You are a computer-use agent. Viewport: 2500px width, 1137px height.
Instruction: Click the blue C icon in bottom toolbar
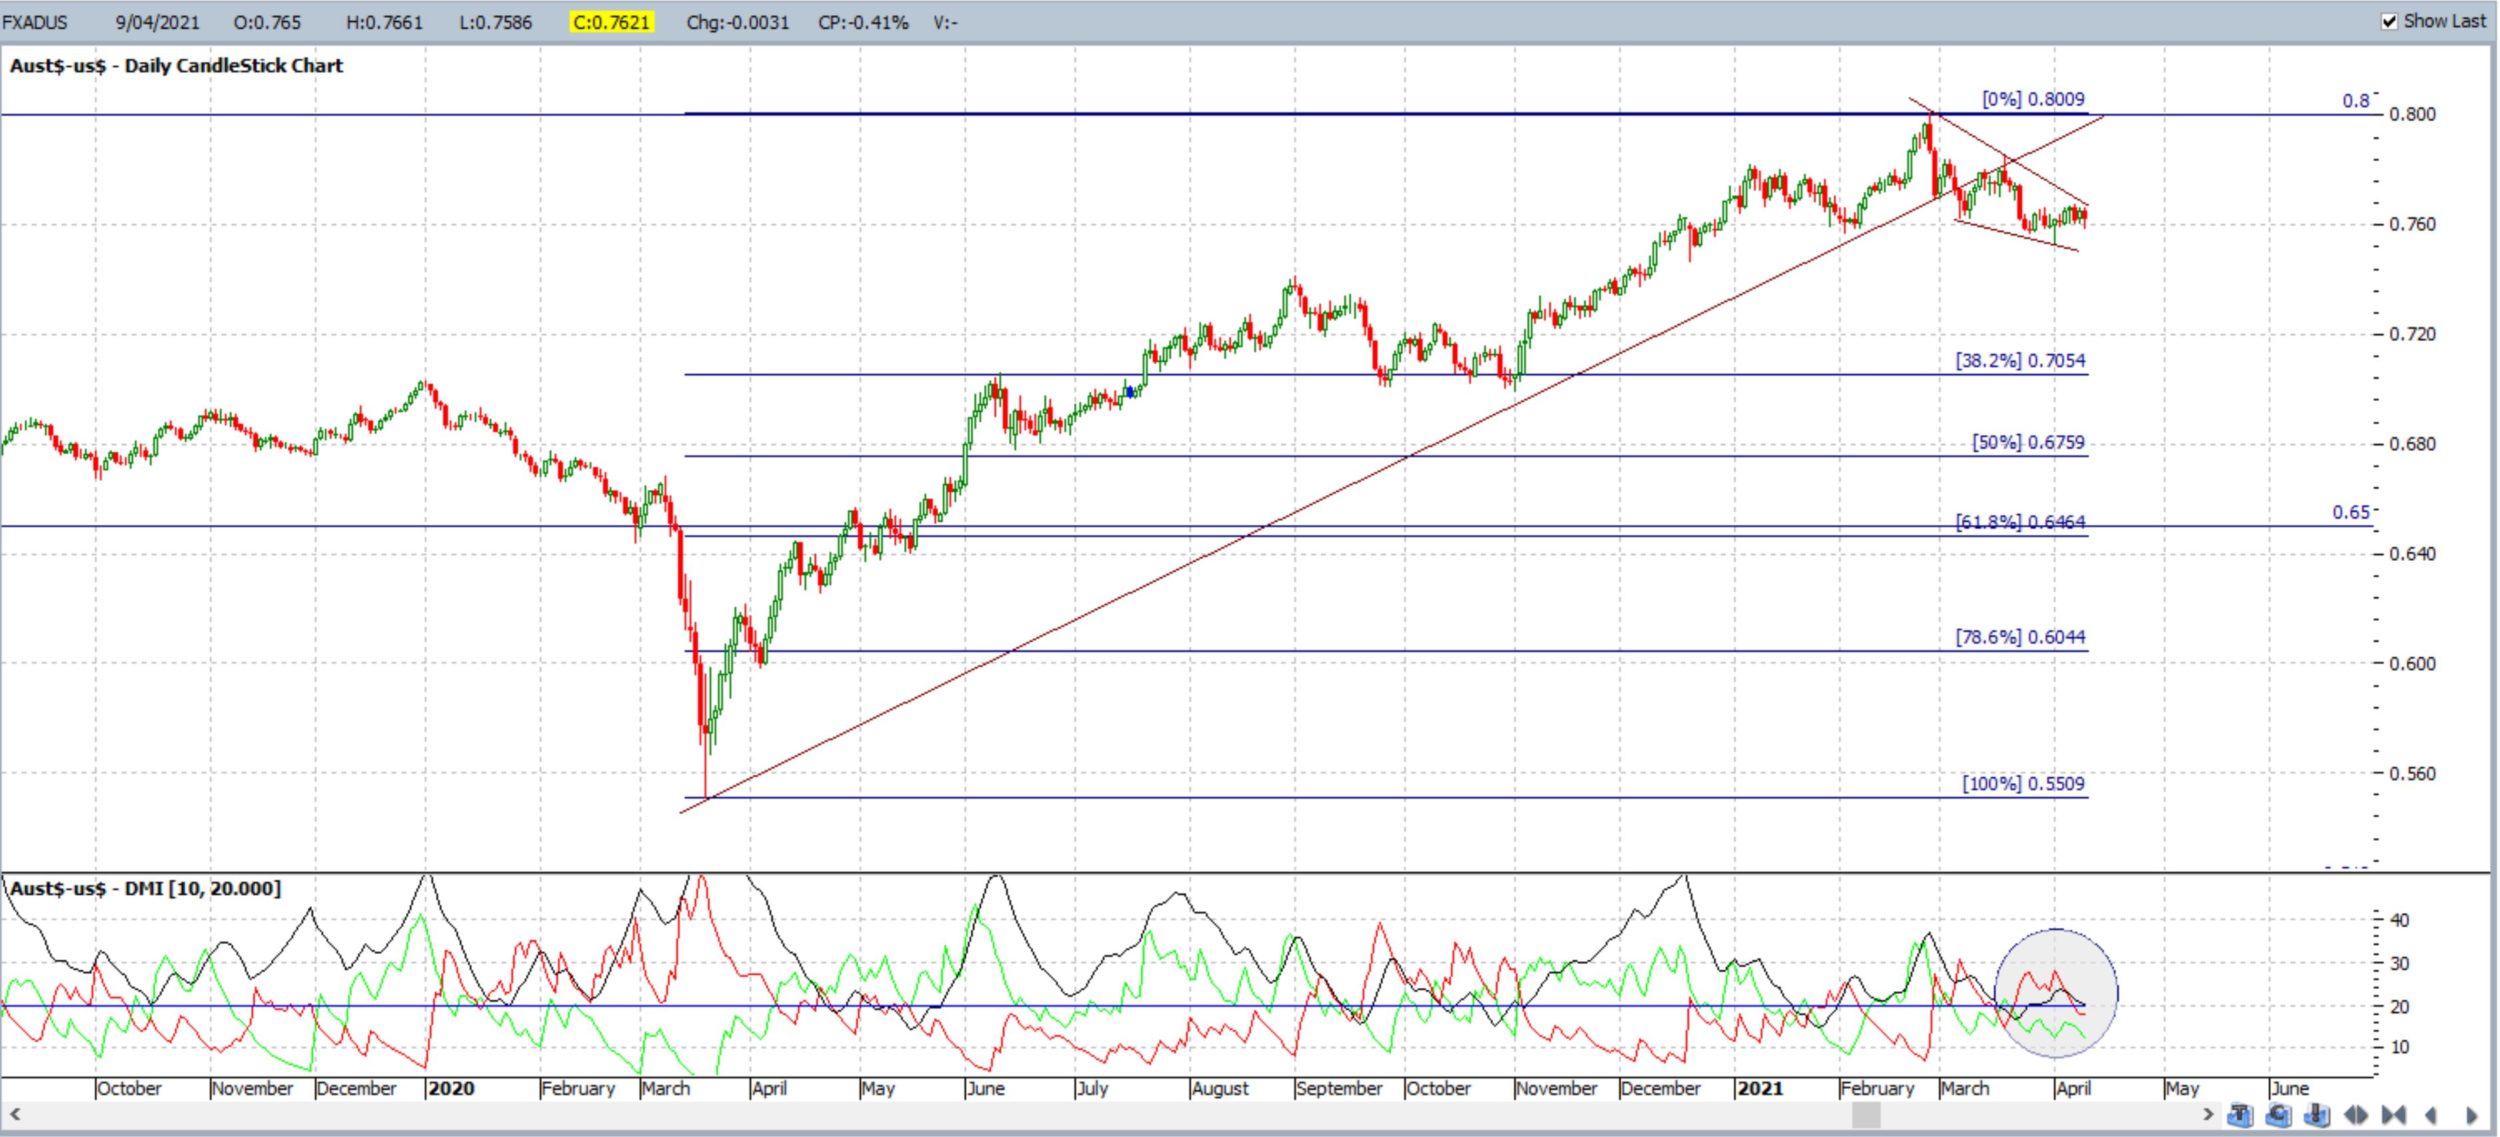[2278, 1115]
